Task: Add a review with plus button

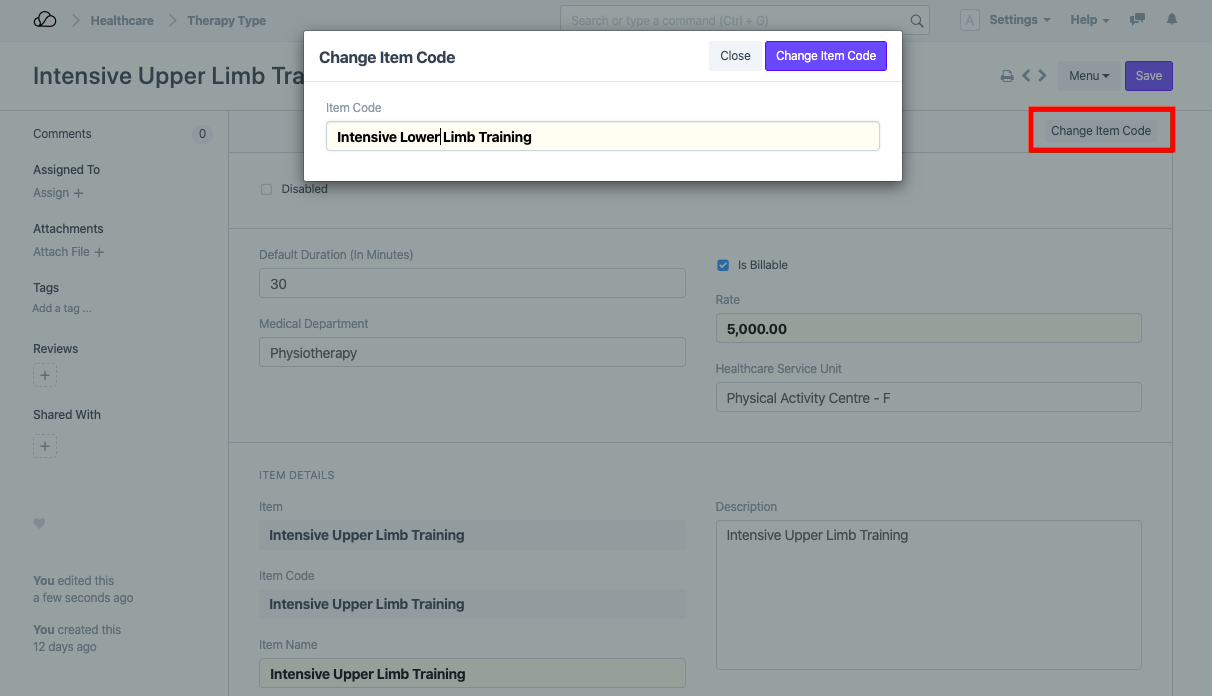Action: 45,375
